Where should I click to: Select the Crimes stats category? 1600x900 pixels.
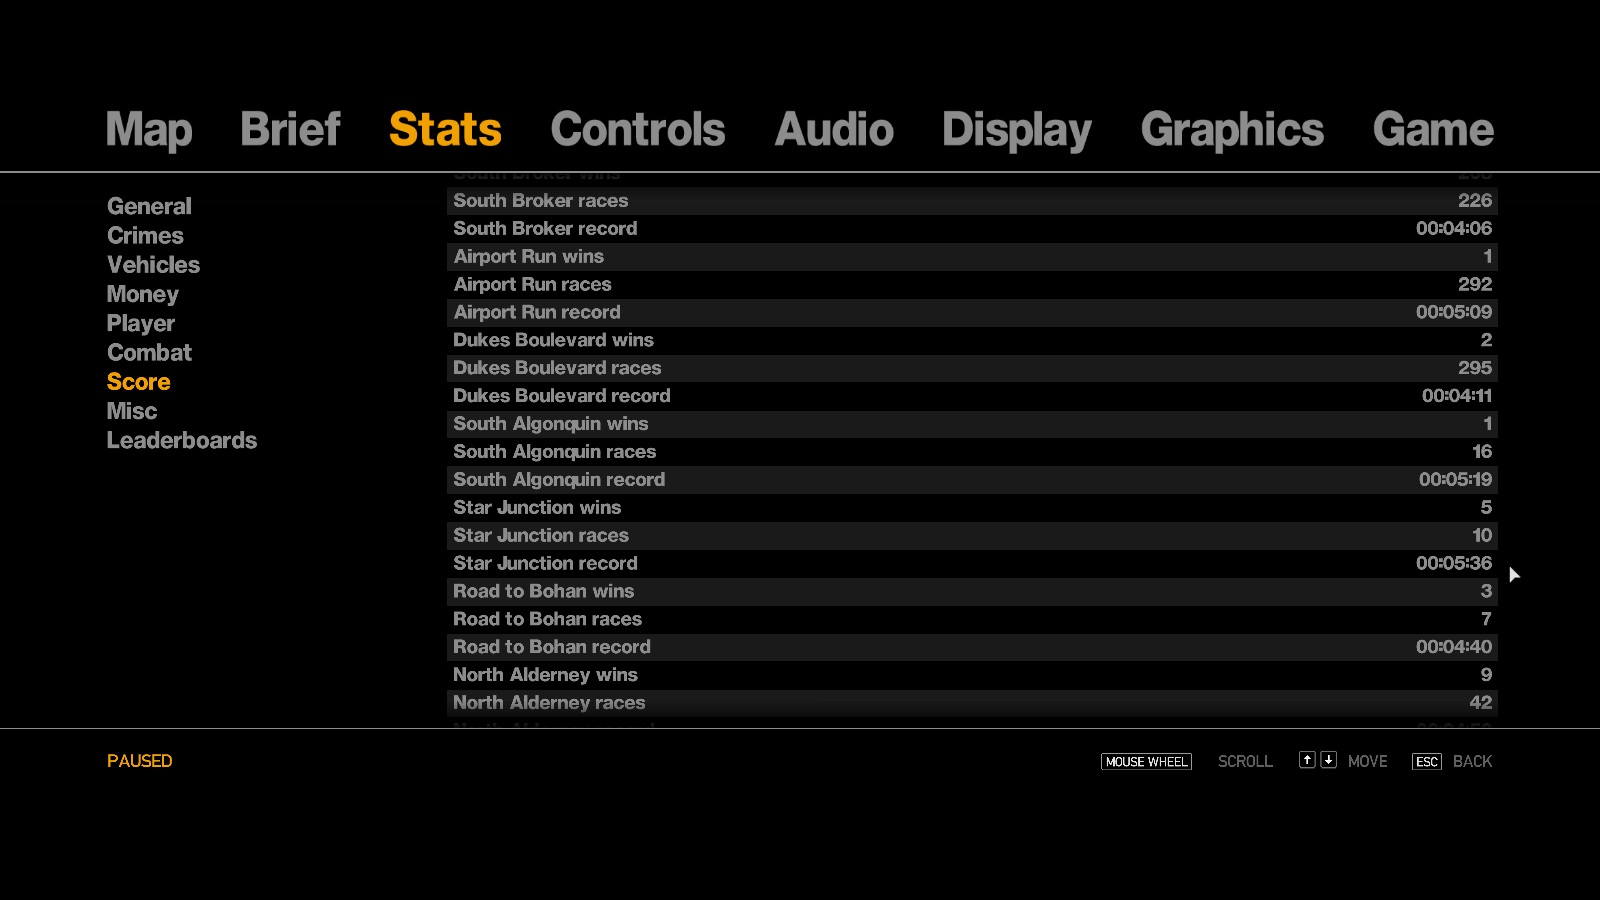145,236
